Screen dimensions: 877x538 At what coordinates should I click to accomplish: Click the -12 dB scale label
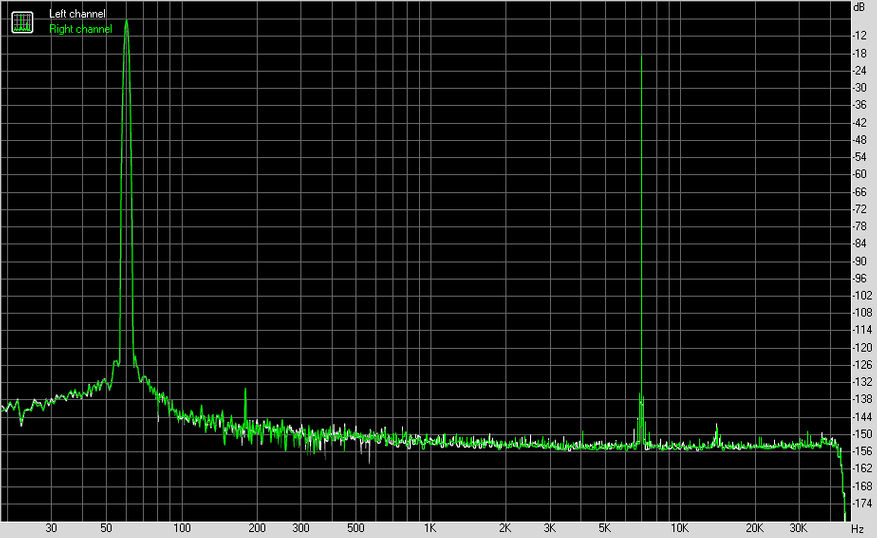coord(860,36)
